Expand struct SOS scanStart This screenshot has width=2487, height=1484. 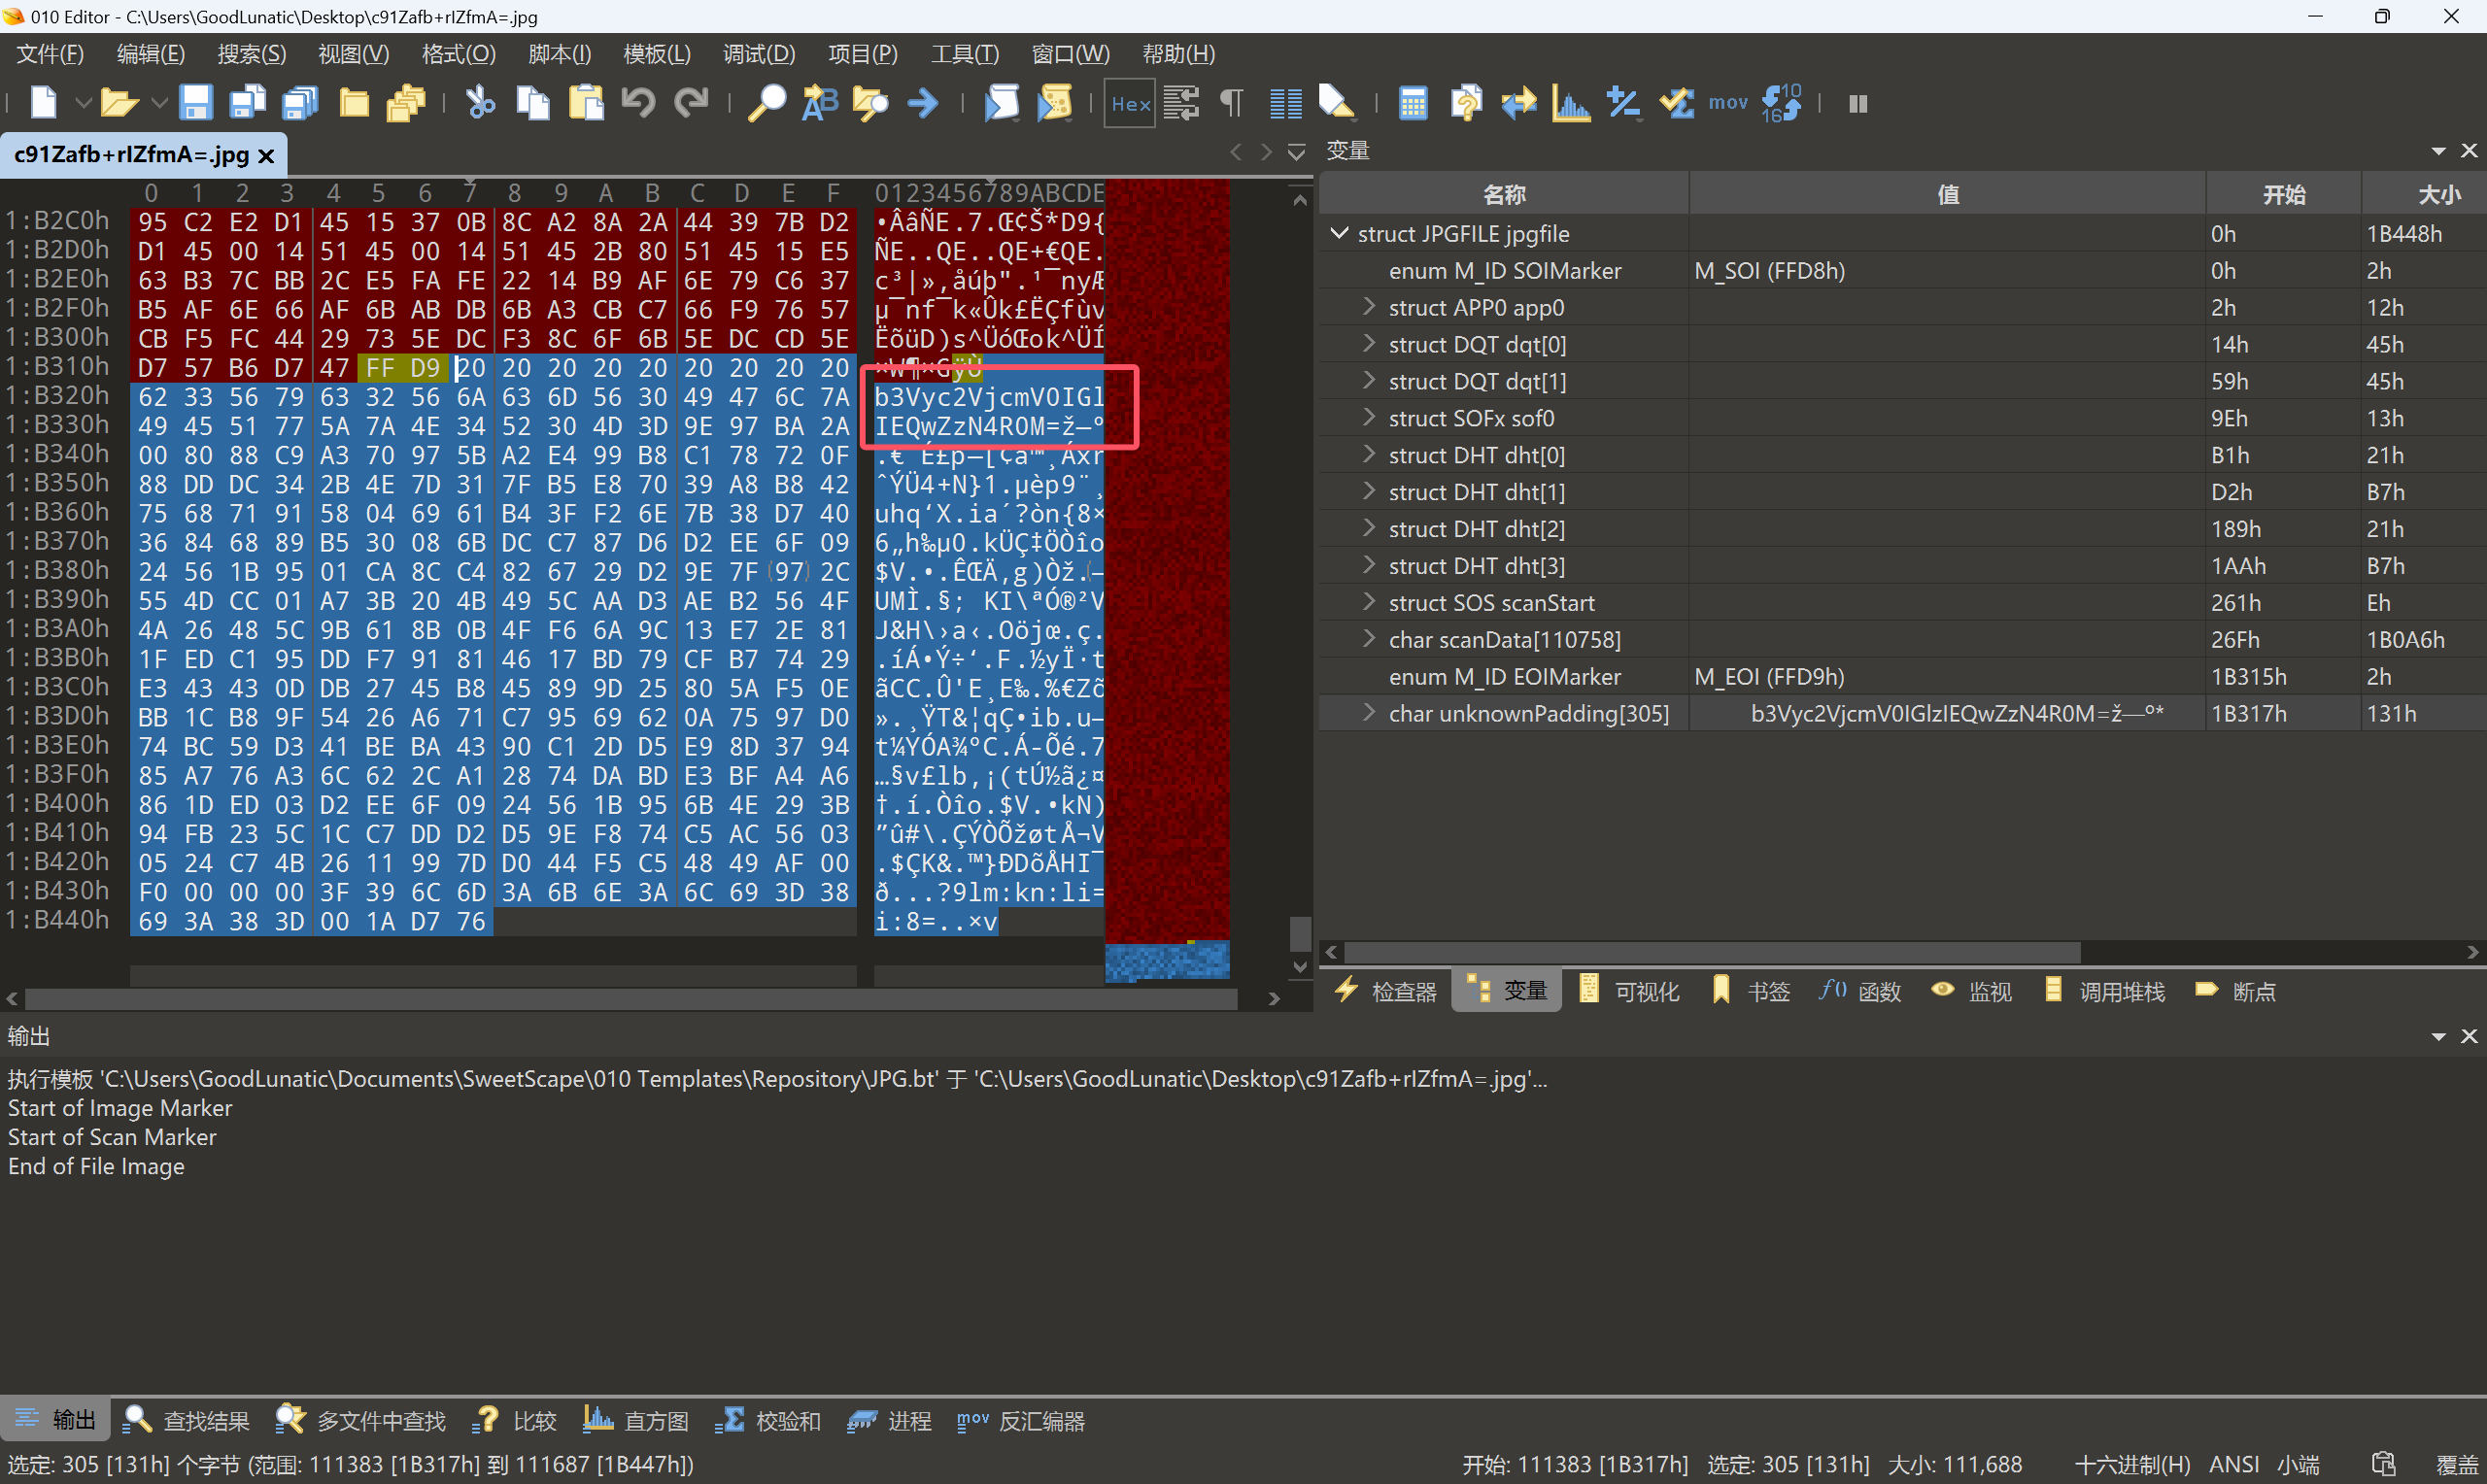pyautogui.click(x=1369, y=603)
